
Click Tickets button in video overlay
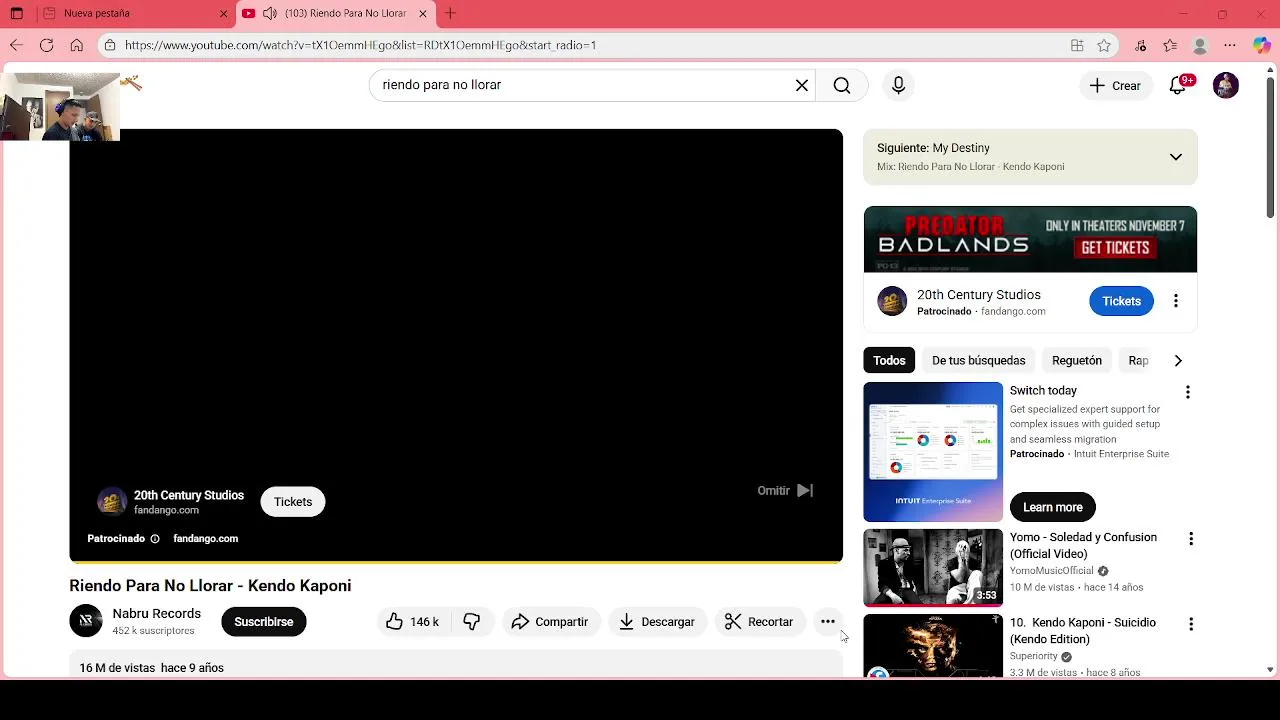tap(293, 502)
